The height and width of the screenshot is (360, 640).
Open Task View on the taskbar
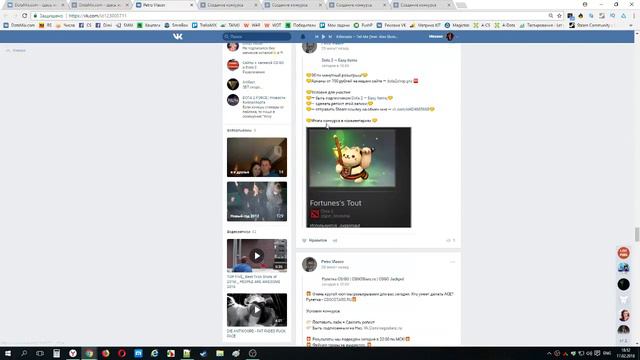(40, 353)
